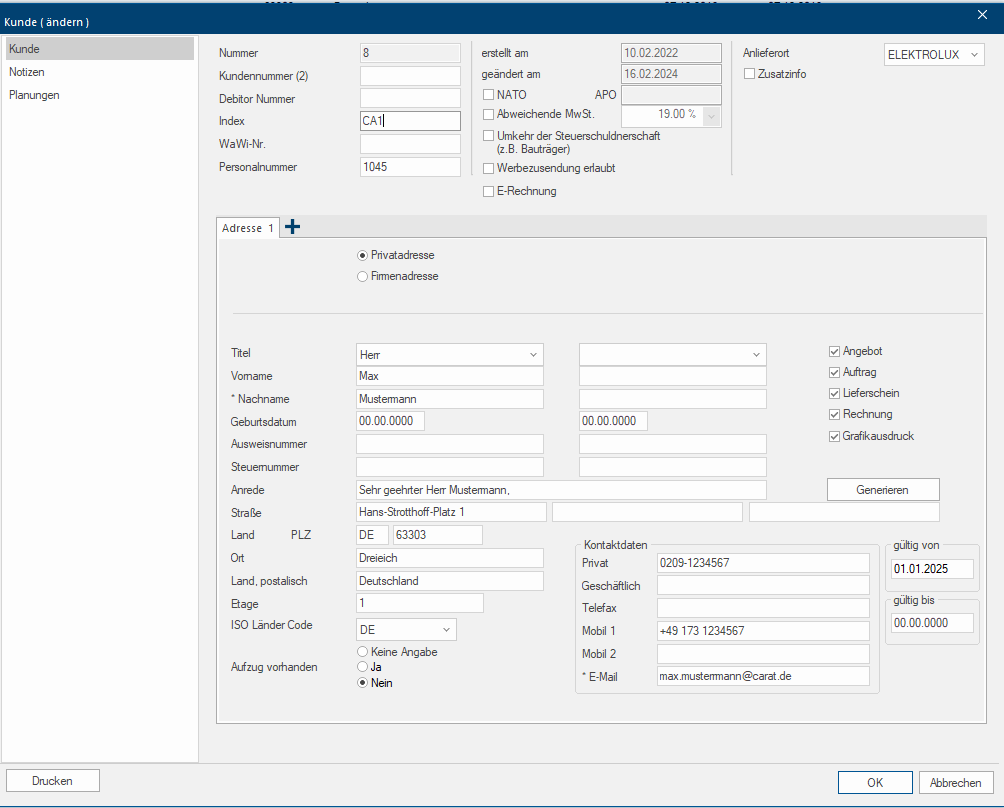Click the Straße field with Hans-Strotthoff-Platz

tap(451, 512)
